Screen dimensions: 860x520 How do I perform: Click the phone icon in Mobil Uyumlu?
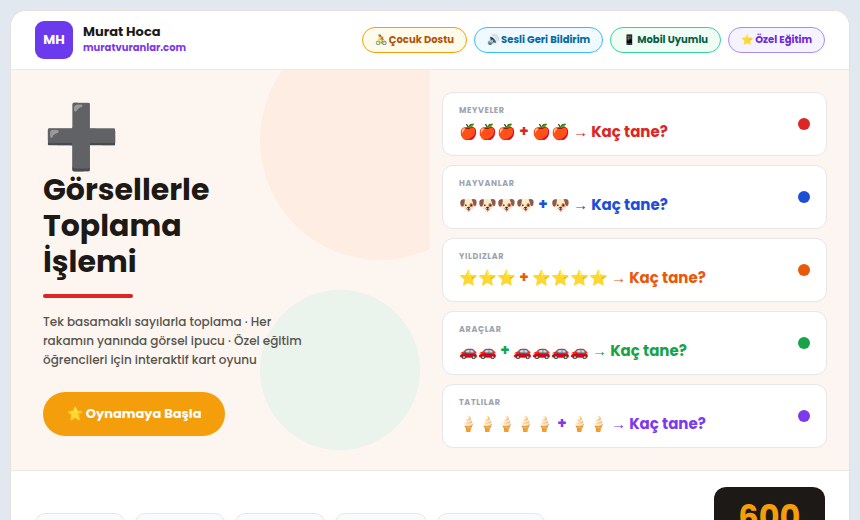pos(629,39)
